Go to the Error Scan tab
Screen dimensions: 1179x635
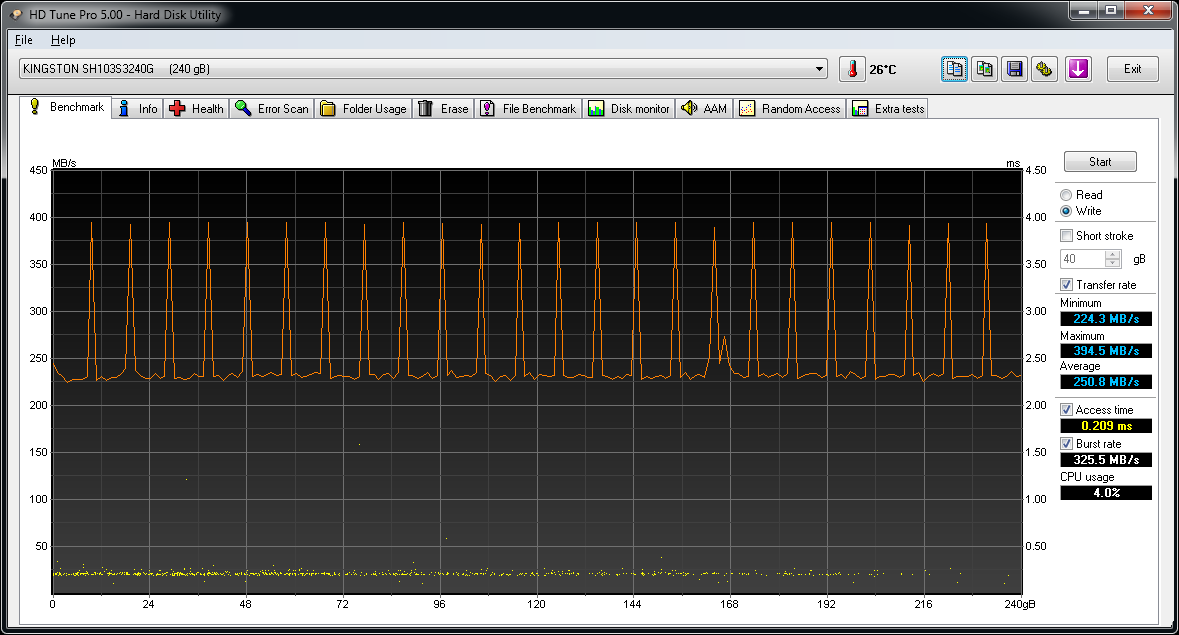pos(271,109)
